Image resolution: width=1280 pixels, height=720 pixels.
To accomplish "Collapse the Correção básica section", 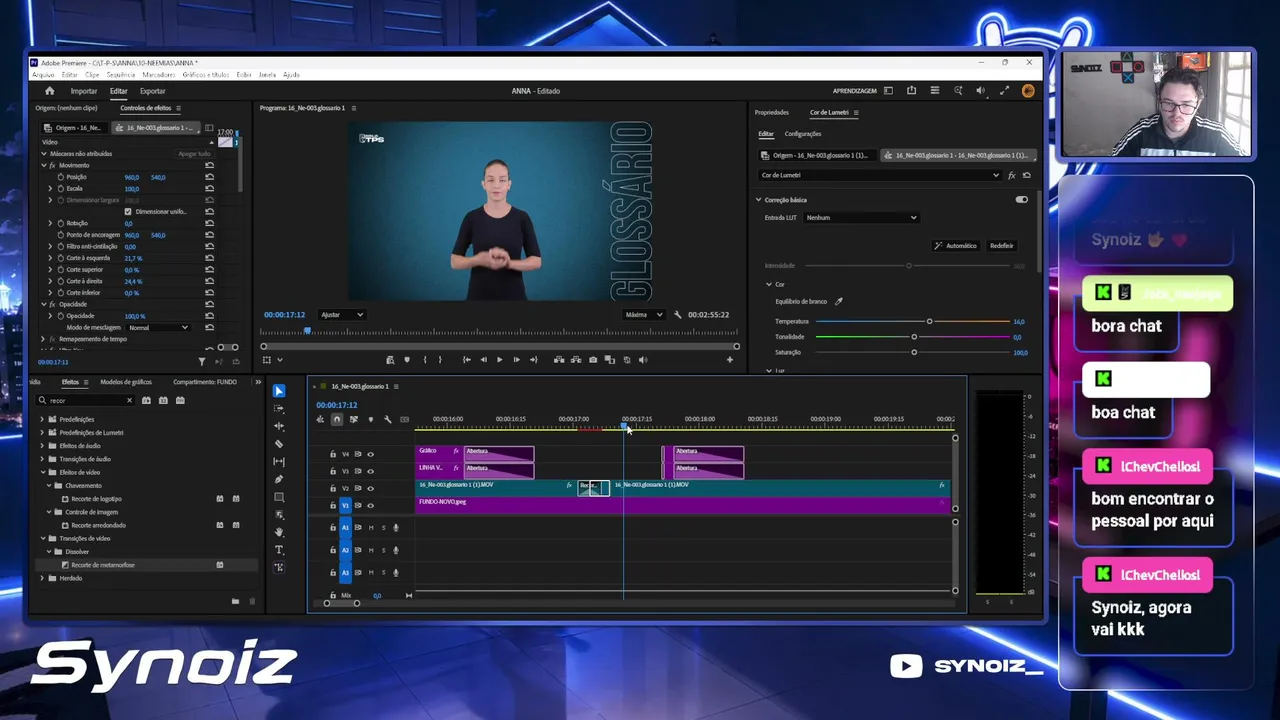I will 759,200.
